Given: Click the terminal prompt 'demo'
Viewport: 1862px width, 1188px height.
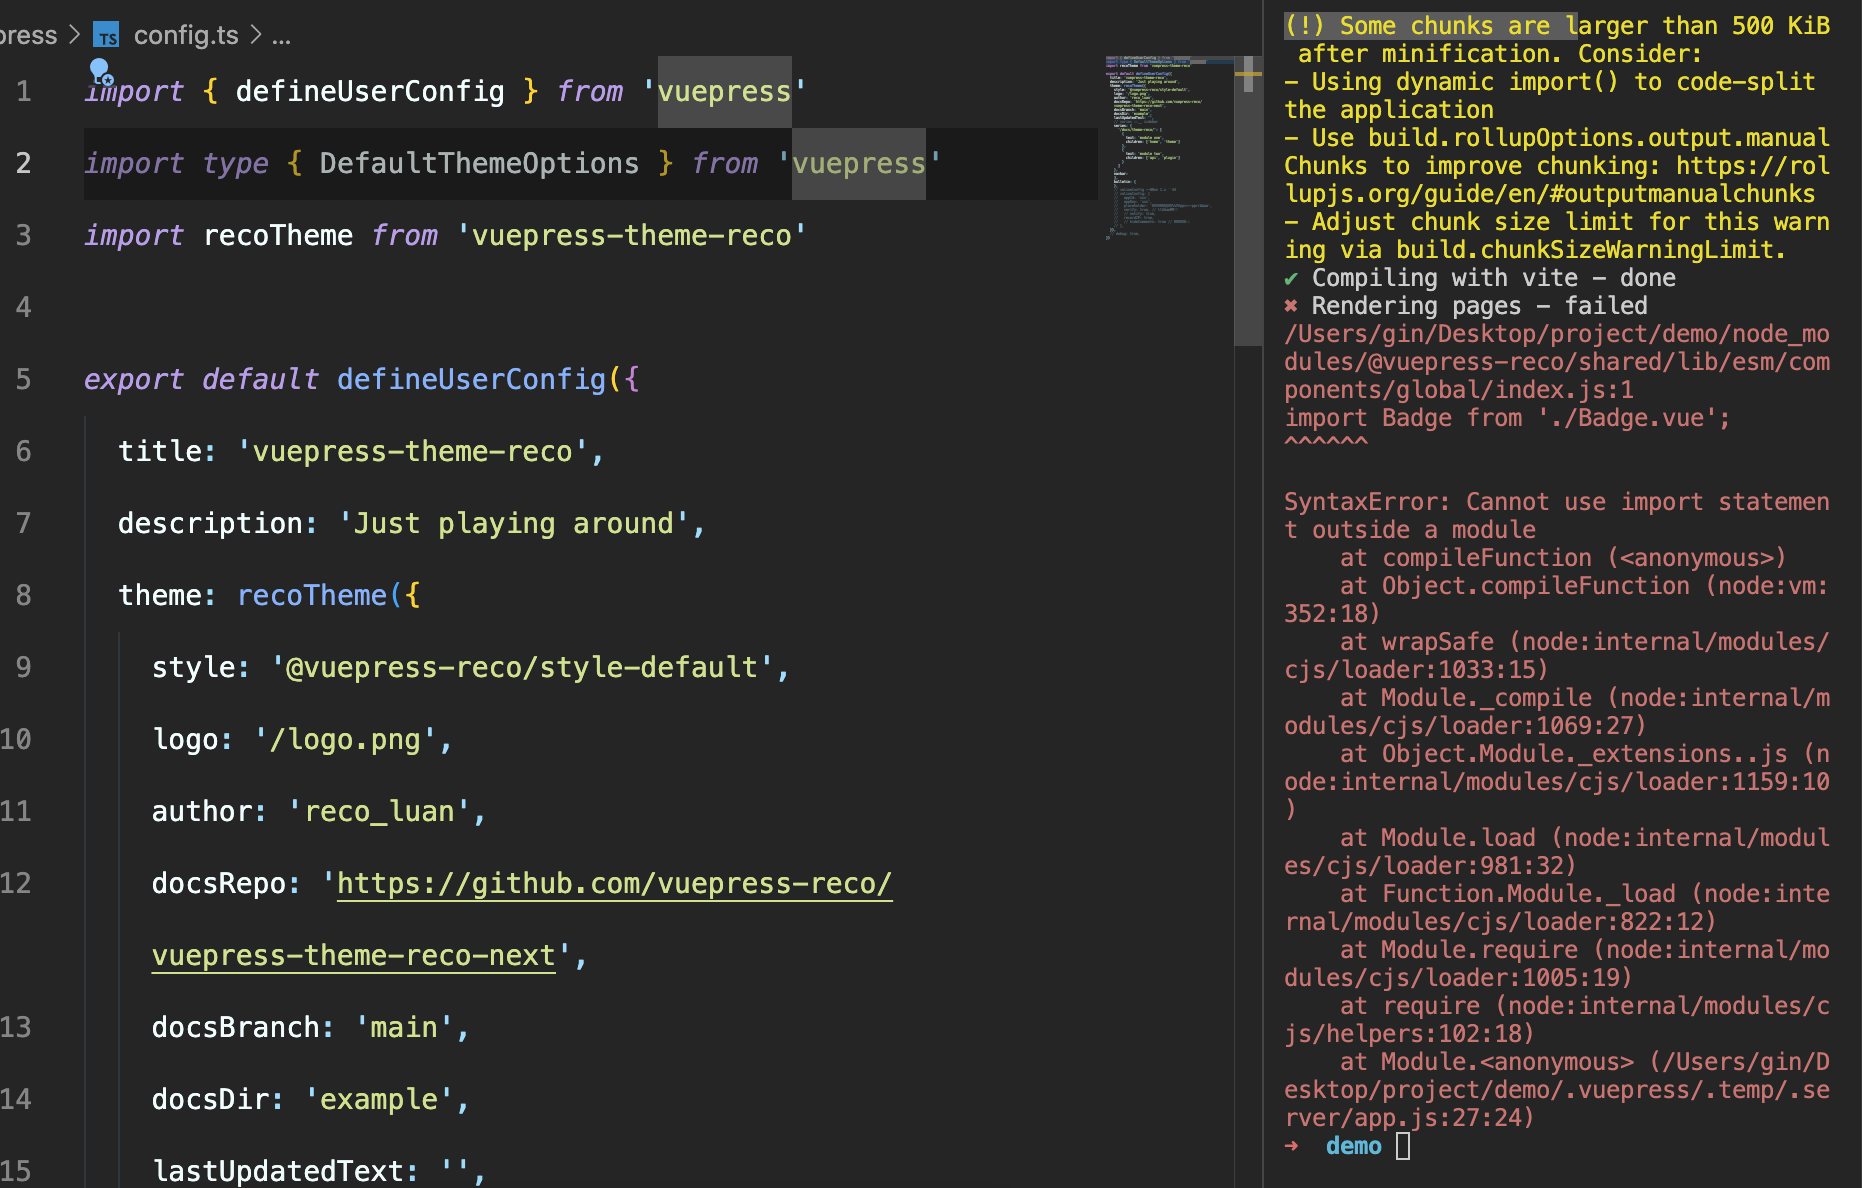Looking at the screenshot, I should pyautogui.click(x=1354, y=1146).
